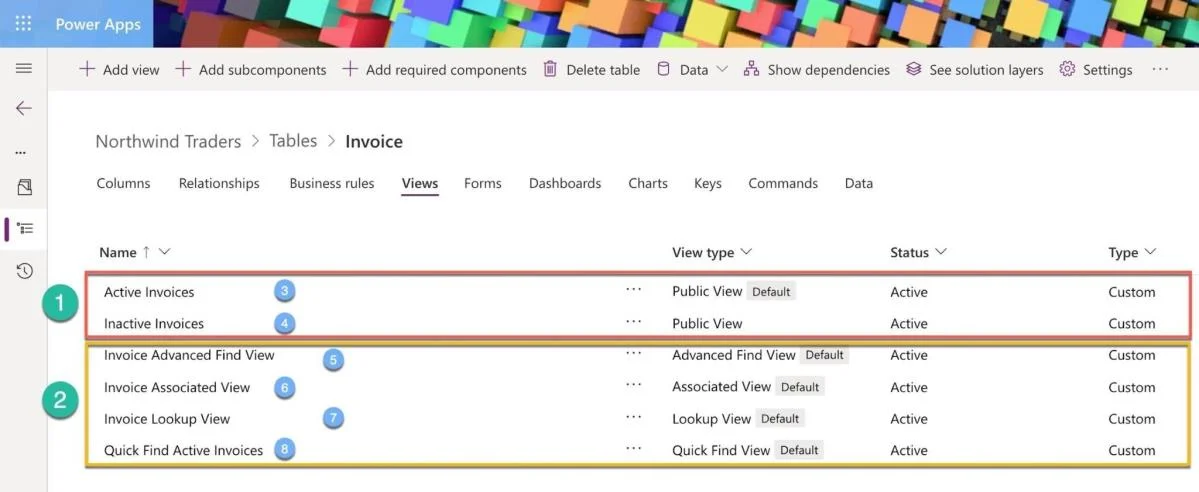Open more options for Invoice Lookup View

coord(633,418)
